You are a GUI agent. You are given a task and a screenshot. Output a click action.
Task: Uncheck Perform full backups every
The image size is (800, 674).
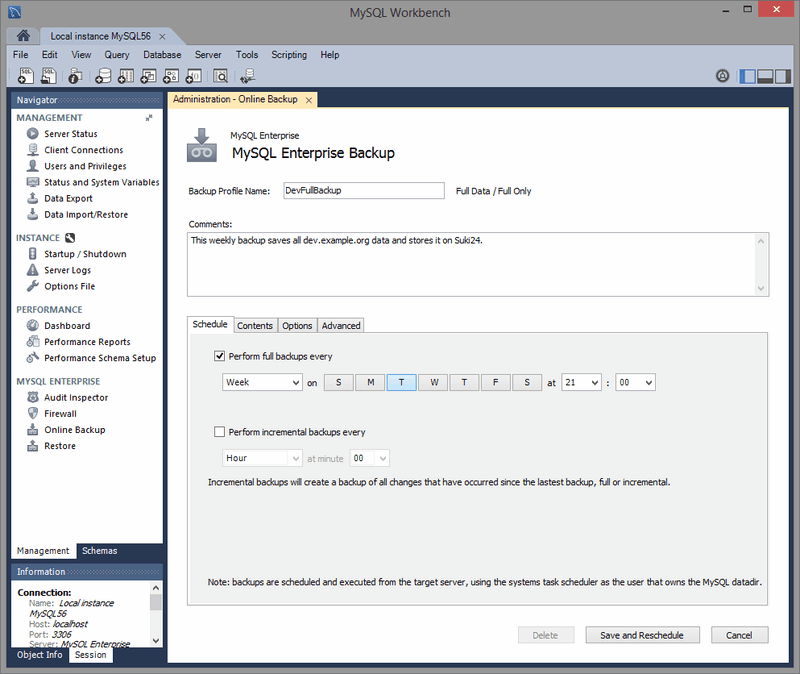pyautogui.click(x=219, y=356)
